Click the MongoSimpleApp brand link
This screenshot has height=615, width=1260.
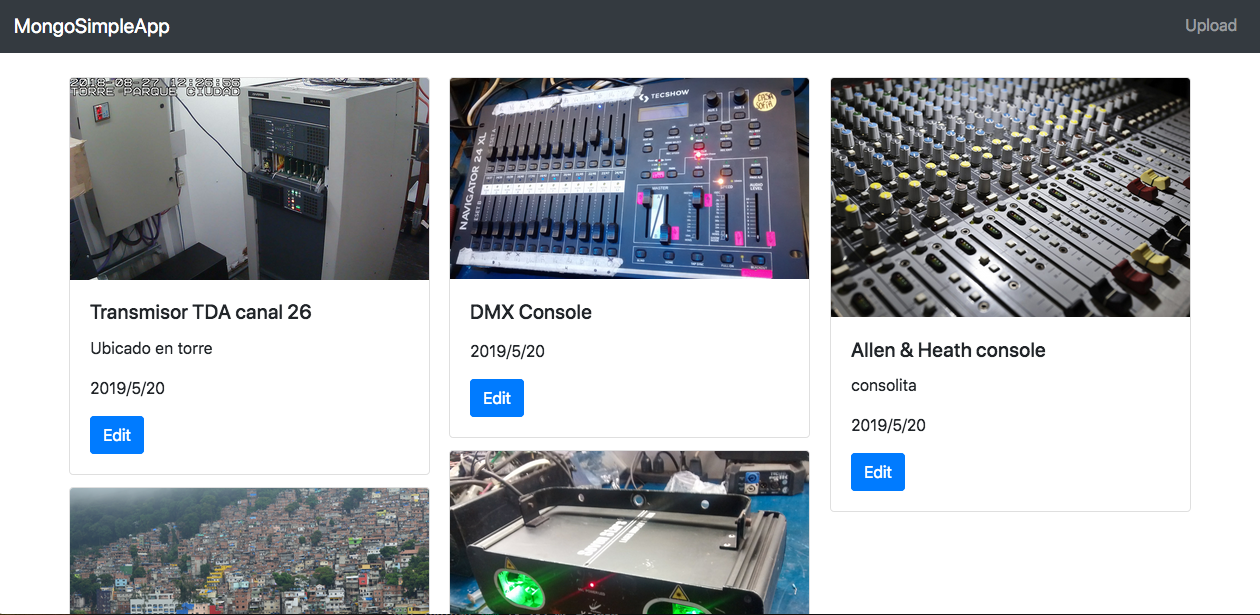92,26
